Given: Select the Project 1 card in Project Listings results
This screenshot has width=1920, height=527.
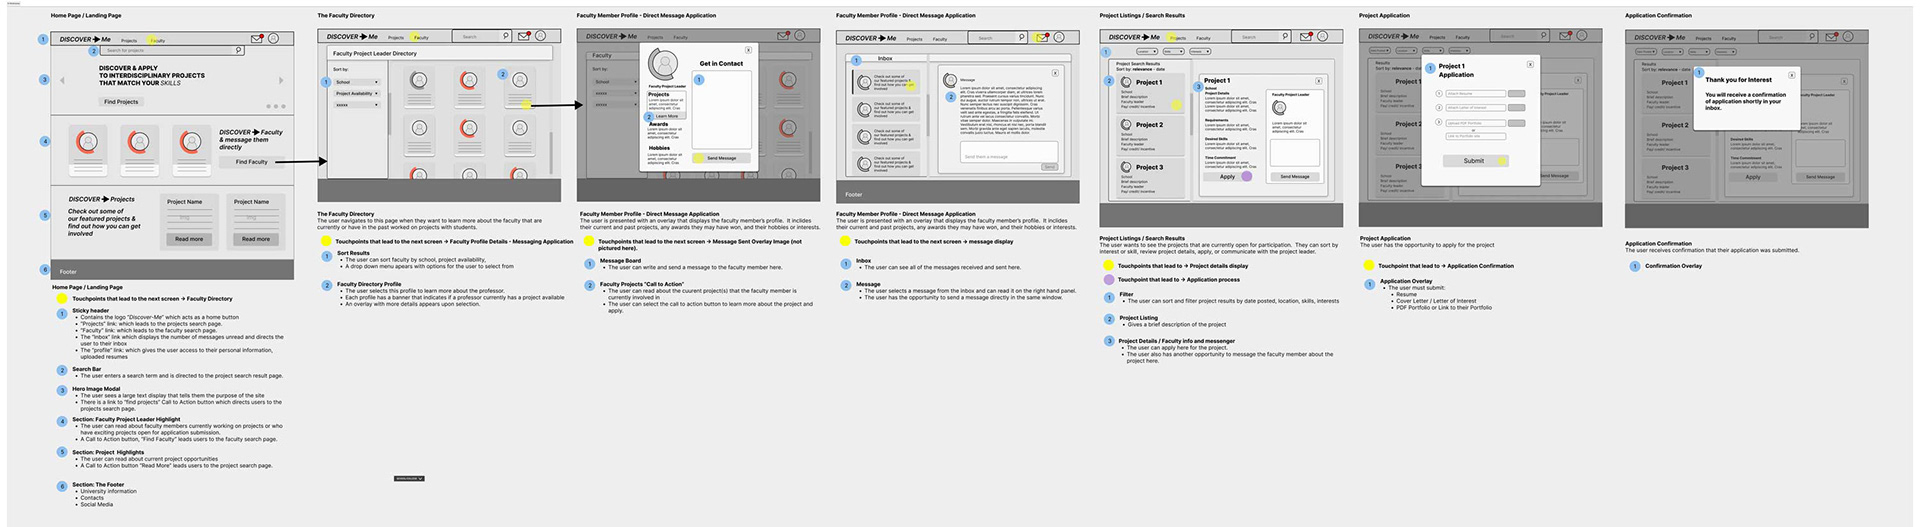Looking at the screenshot, I should (1150, 93).
